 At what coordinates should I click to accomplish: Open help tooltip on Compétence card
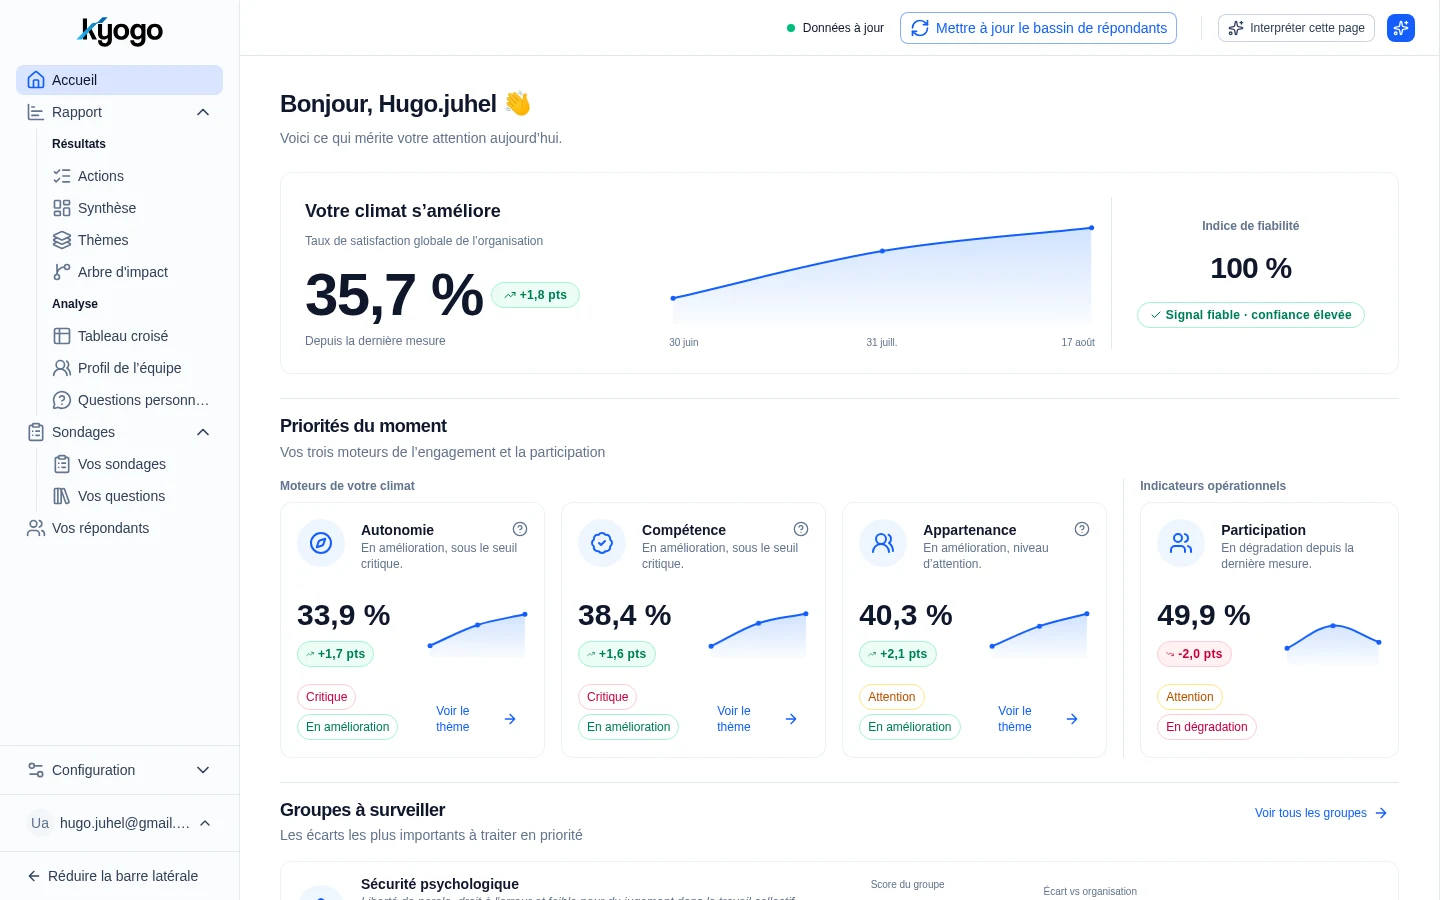[x=801, y=529]
